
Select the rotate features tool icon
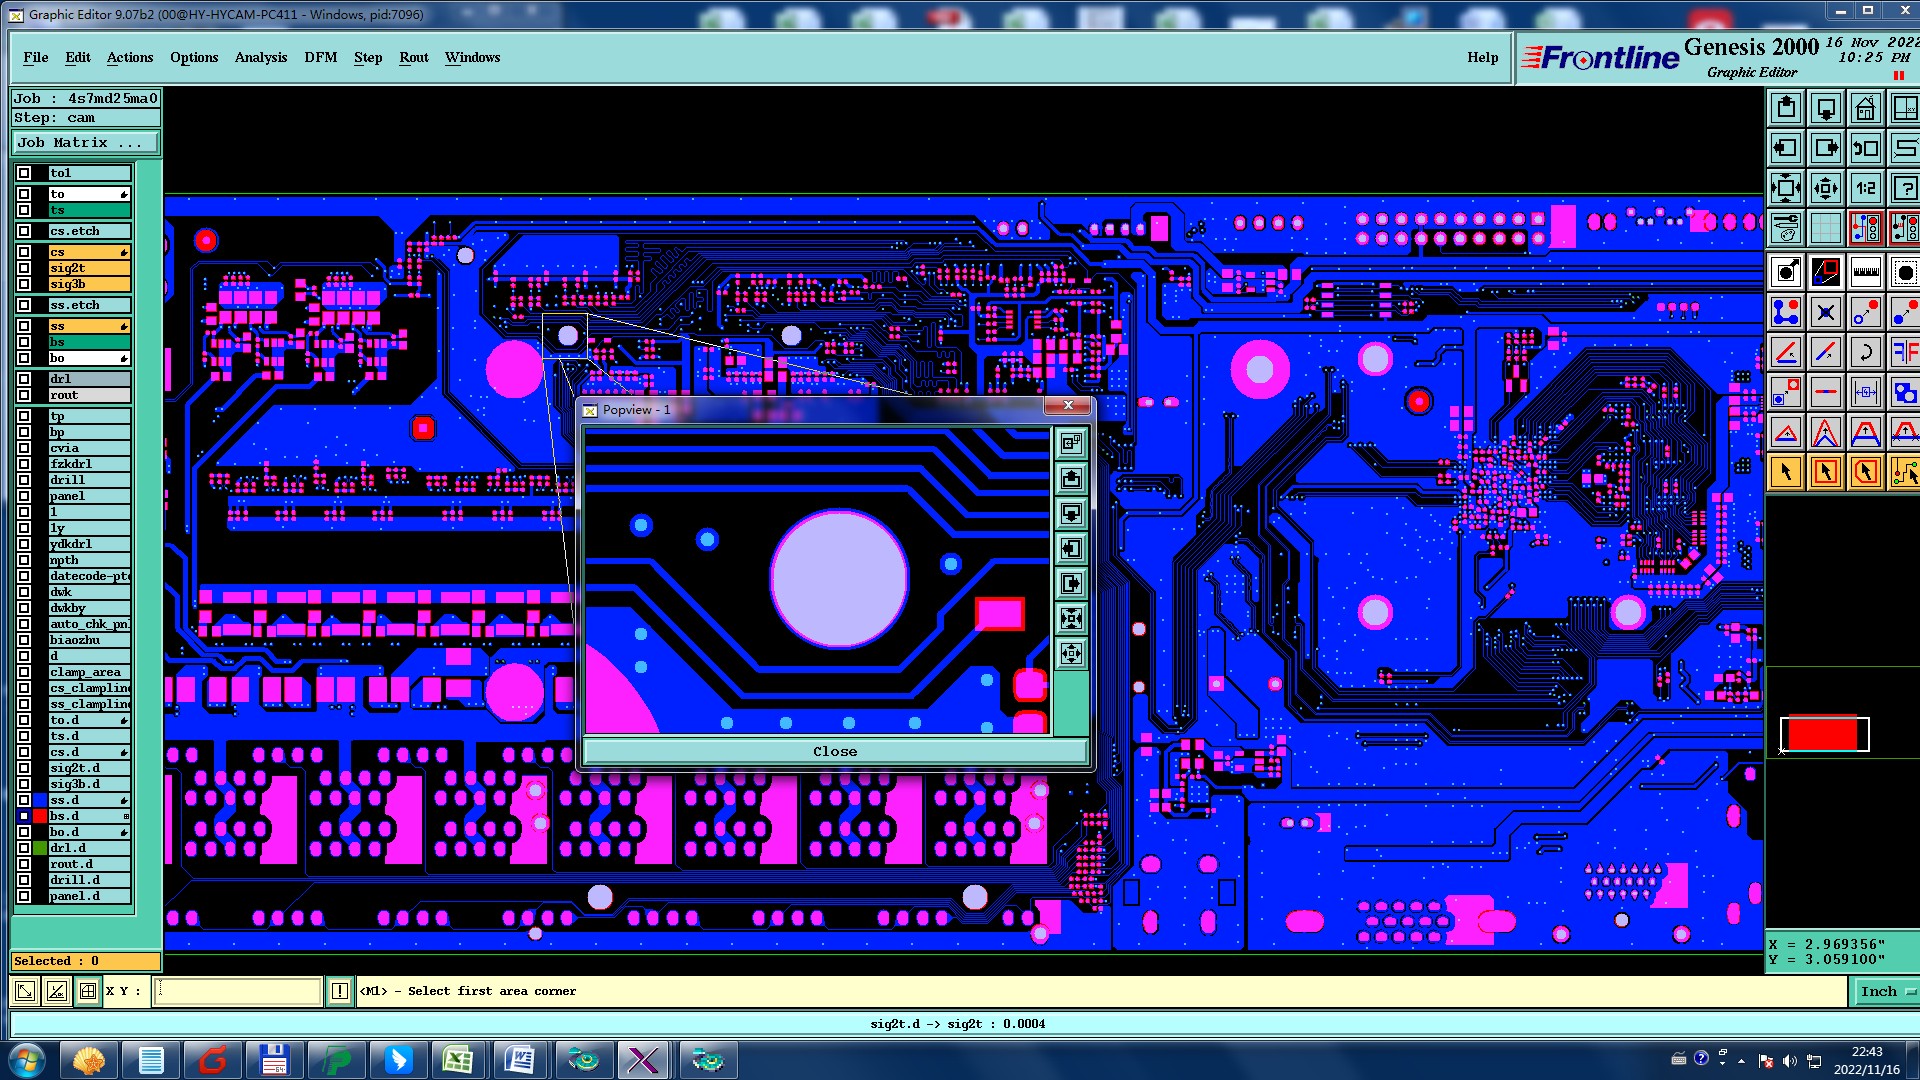click(x=1865, y=352)
